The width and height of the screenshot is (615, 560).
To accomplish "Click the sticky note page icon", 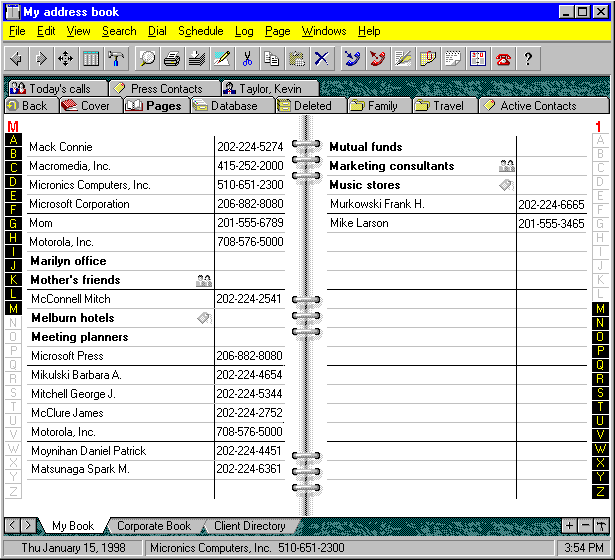I will 453,59.
